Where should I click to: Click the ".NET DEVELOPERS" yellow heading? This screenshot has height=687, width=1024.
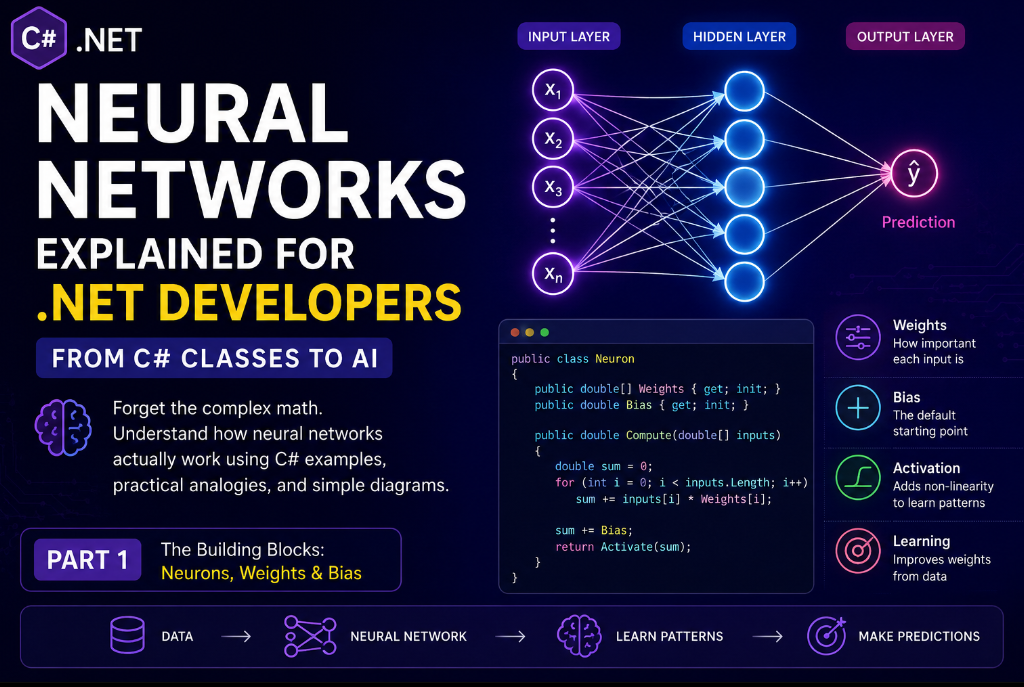click(x=249, y=302)
